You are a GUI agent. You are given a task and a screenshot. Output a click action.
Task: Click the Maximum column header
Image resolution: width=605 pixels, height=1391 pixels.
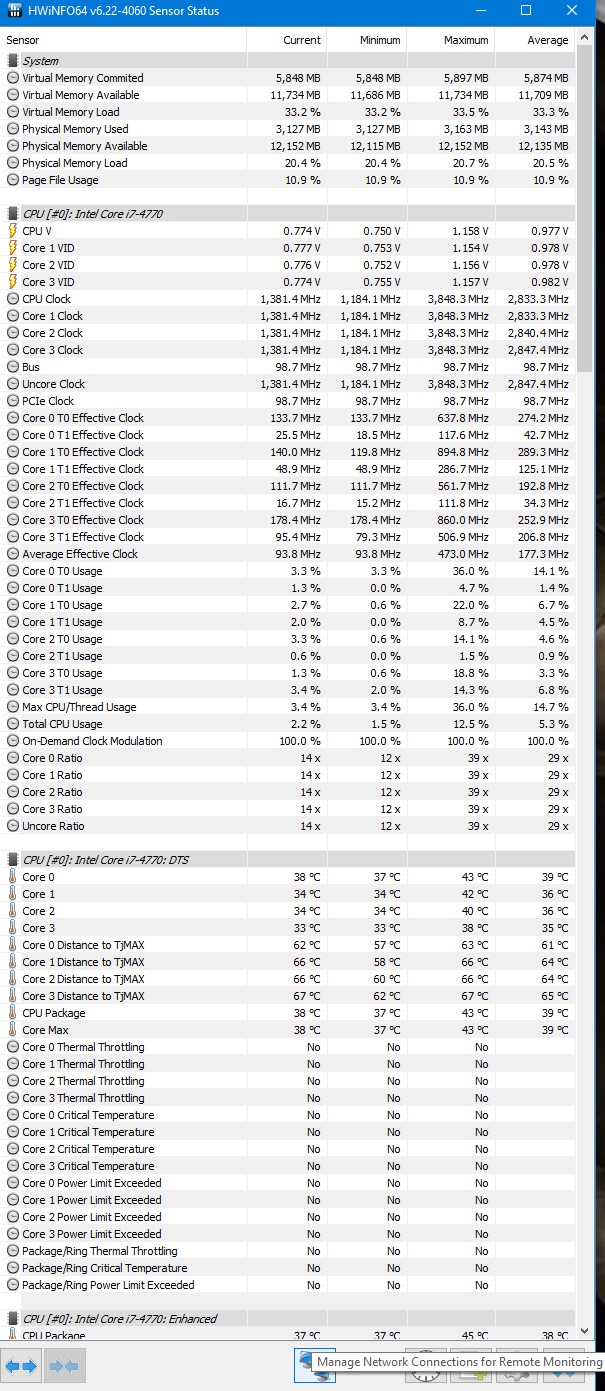466,40
